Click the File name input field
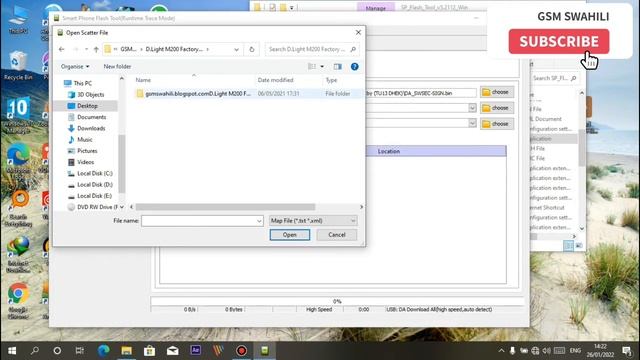The width and height of the screenshot is (640, 360). tap(199, 221)
